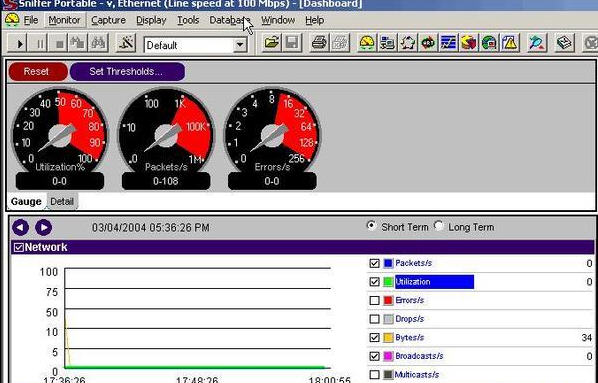
Task: Click the Packets/s legend label
Action: pyautogui.click(x=413, y=263)
